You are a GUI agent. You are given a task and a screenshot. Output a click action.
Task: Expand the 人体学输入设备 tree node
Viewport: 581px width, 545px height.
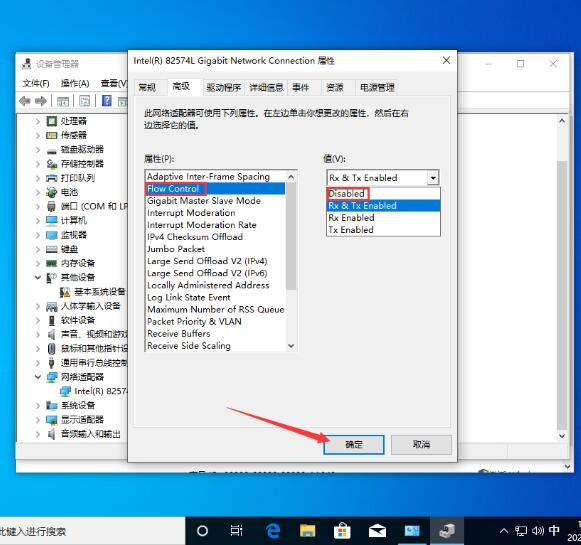pyautogui.click(x=37, y=306)
